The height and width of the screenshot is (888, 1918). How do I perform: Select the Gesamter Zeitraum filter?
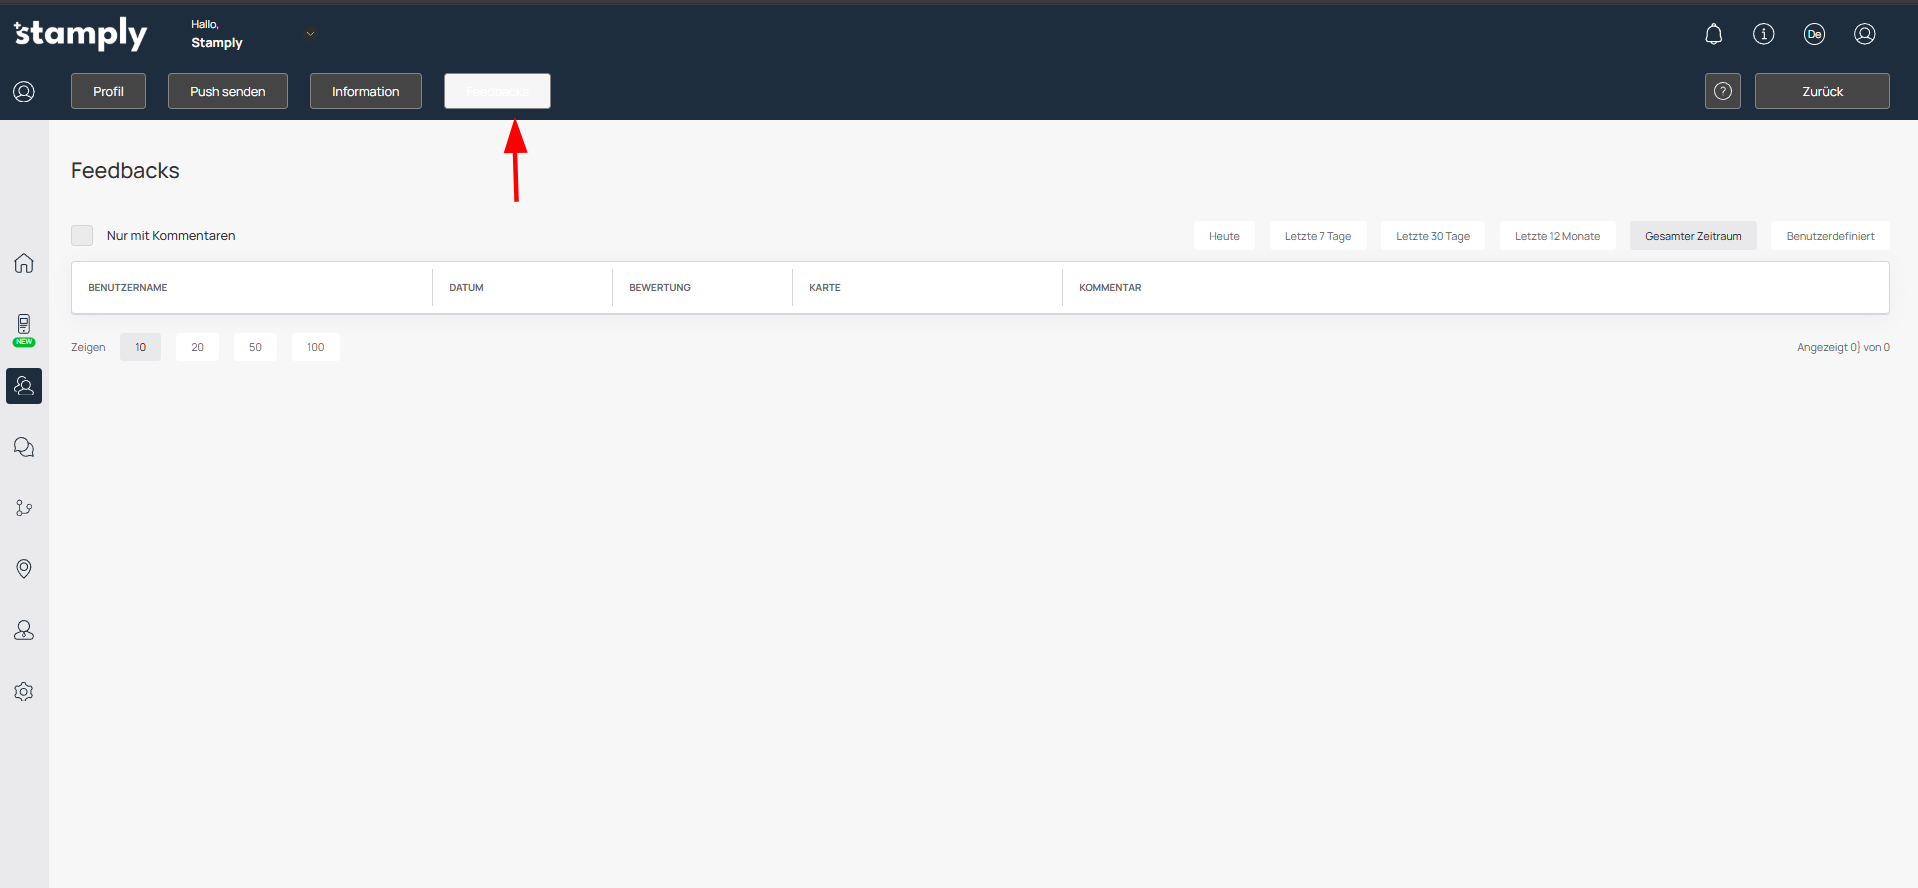point(1692,236)
